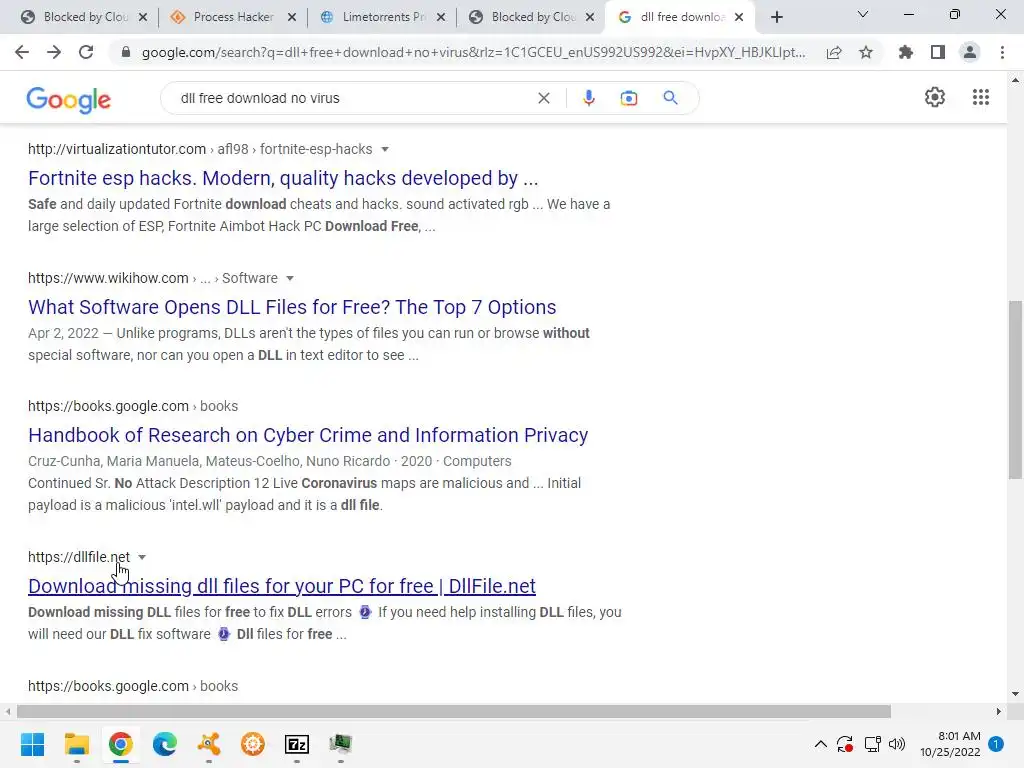Screen dimensions: 1024x768
Task: Open volume control in system tray
Action: (x=897, y=744)
